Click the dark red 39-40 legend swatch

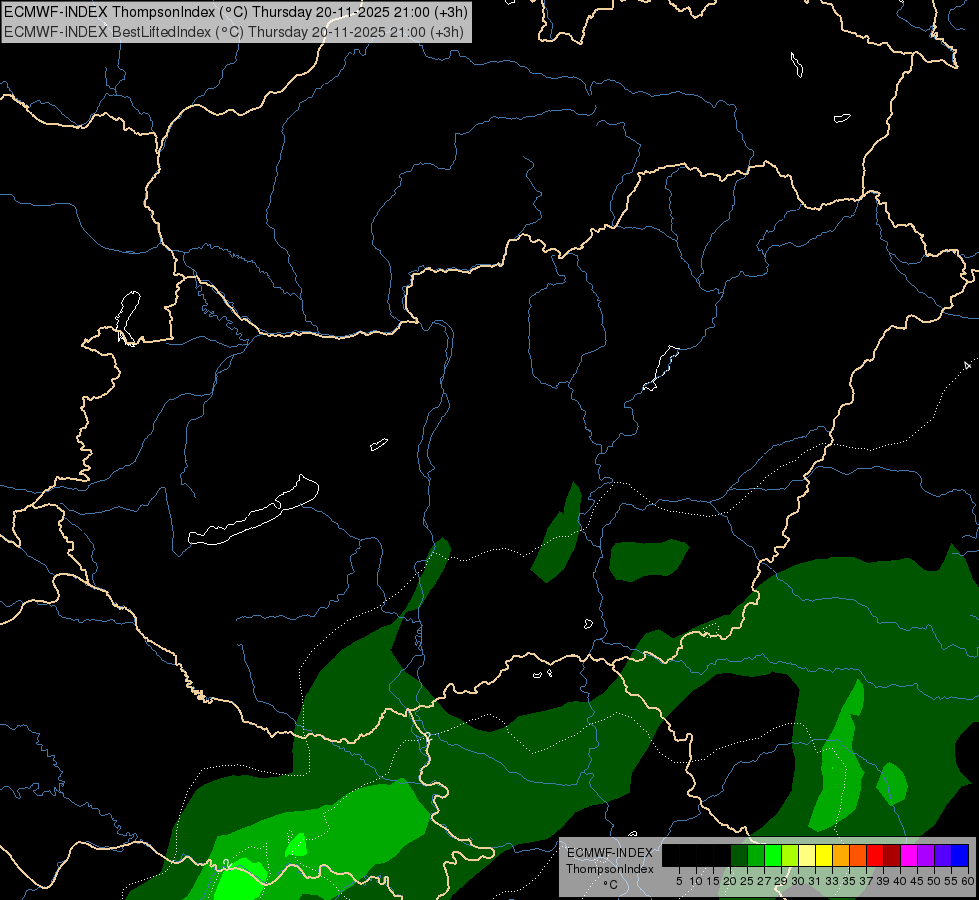pos(892,855)
